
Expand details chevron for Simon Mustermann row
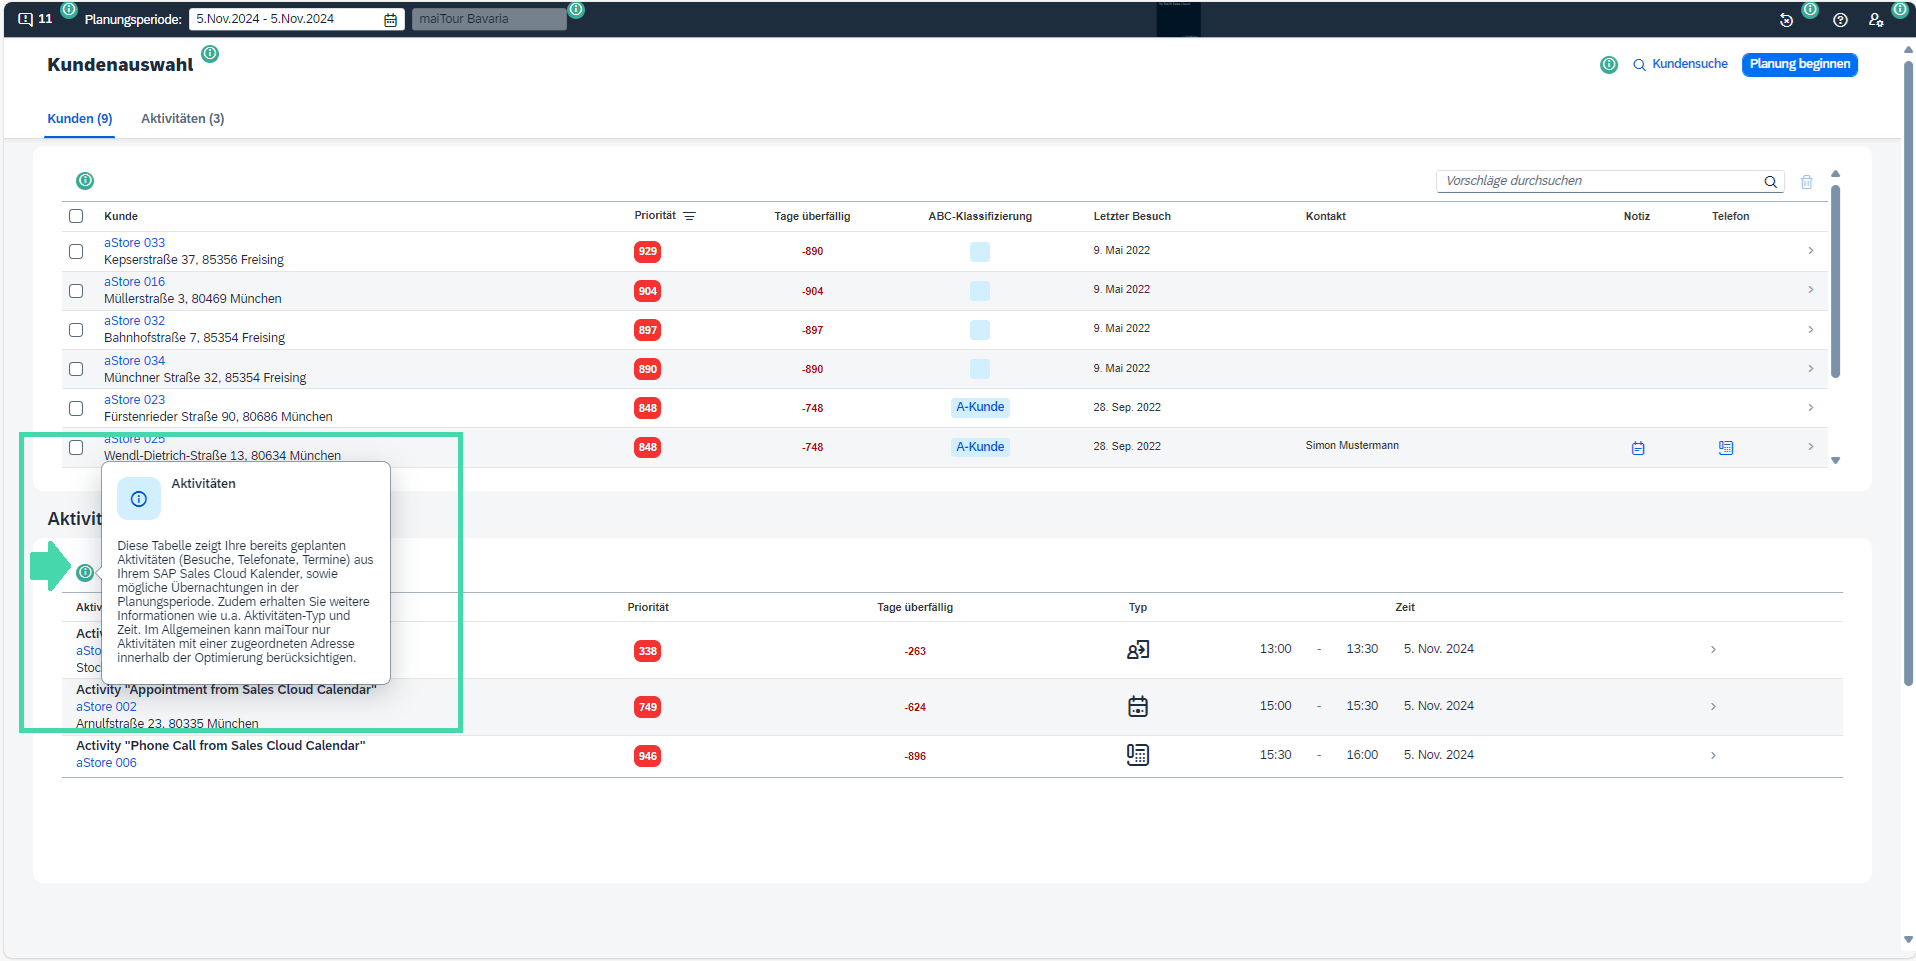pyautogui.click(x=1811, y=446)
